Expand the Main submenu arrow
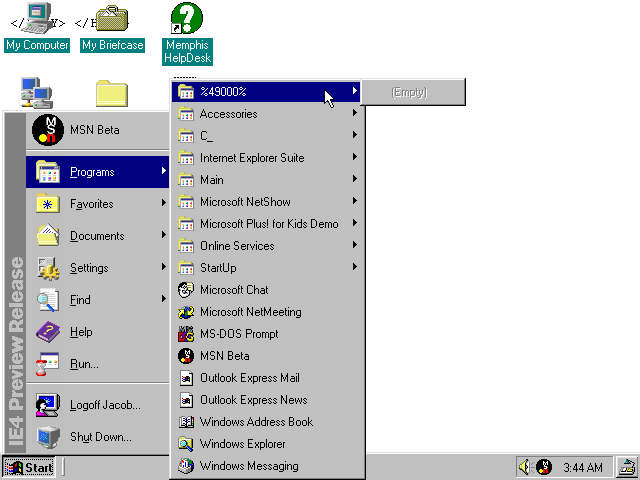Screen dimensions: 640x480 pyautogui.click(x=355, y=179)
